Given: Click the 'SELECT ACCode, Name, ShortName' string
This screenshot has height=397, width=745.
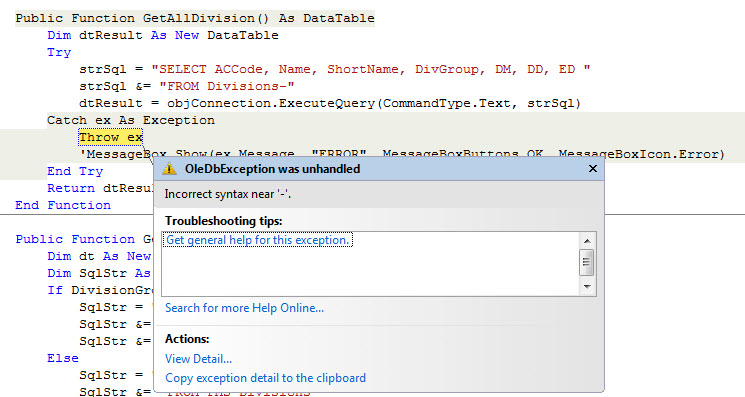Looking at the screenshot, I should (x=371, y=69).
